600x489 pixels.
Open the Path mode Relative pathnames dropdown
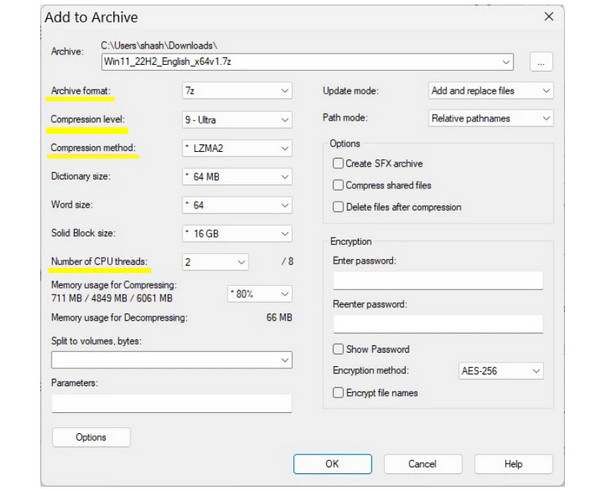491,118
